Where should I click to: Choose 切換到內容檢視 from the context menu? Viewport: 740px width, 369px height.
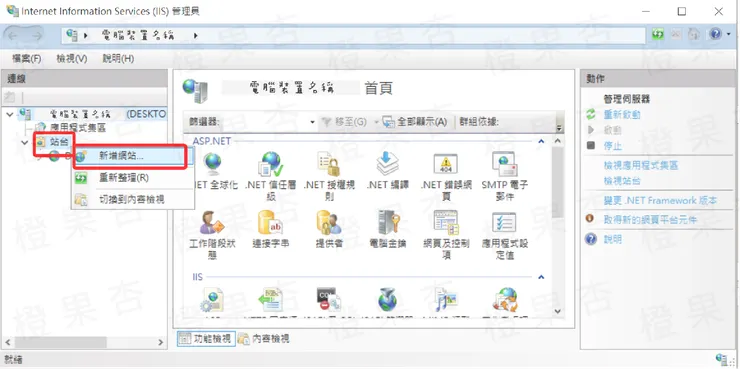(x=133, y=200)
